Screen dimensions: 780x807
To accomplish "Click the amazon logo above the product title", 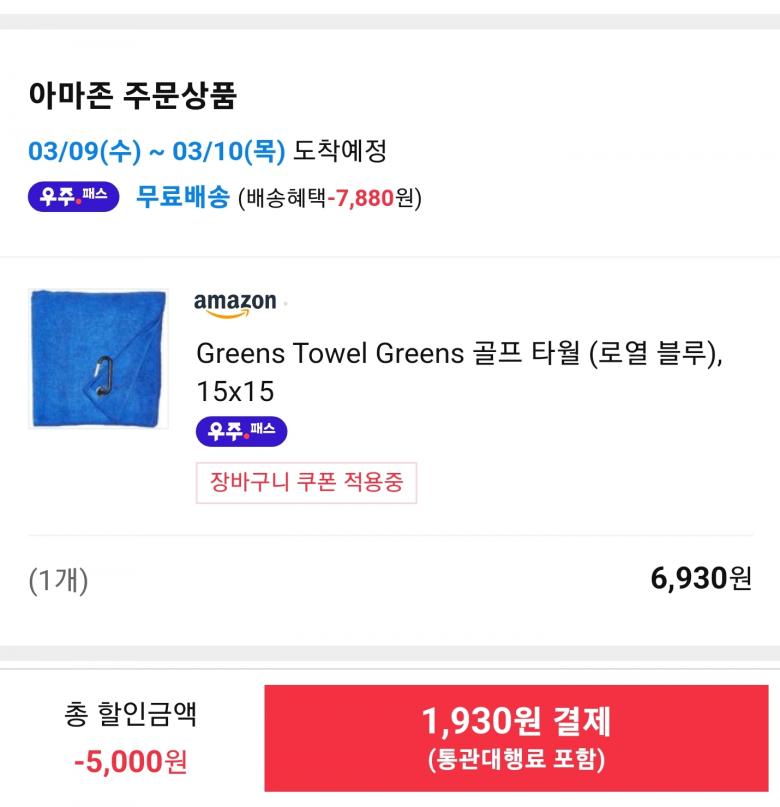I will tap(235, 304).
